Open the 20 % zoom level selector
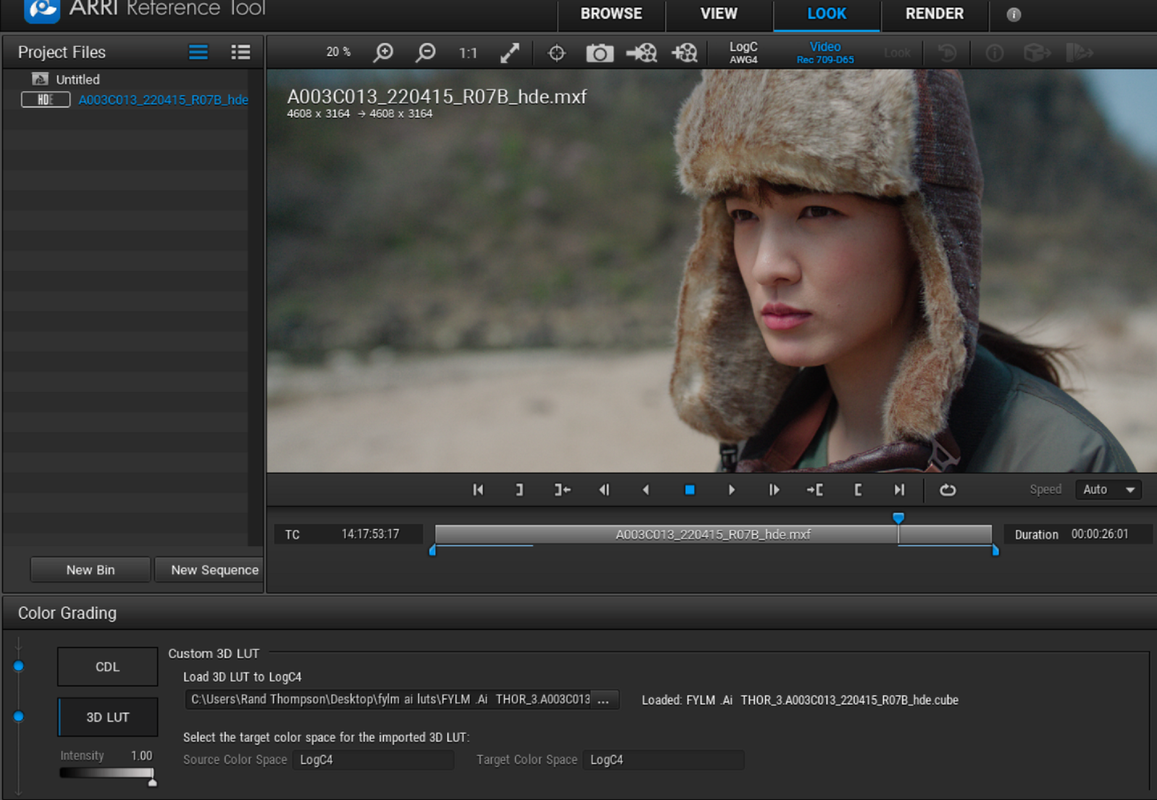 click(x=339, y=52)
